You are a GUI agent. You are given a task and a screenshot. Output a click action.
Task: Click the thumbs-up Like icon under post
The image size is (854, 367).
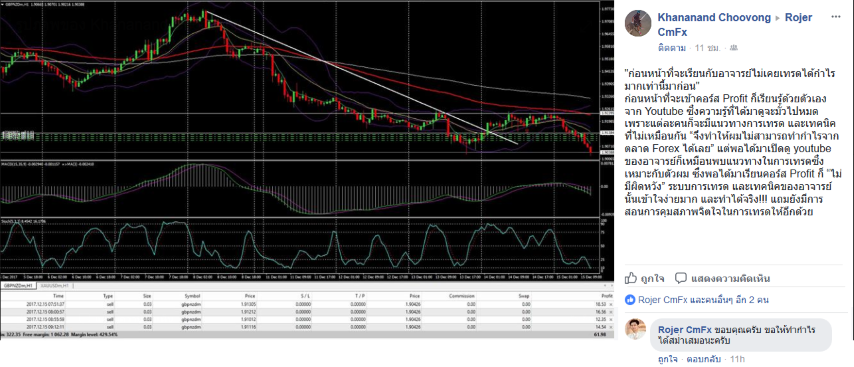coord(631,278)
